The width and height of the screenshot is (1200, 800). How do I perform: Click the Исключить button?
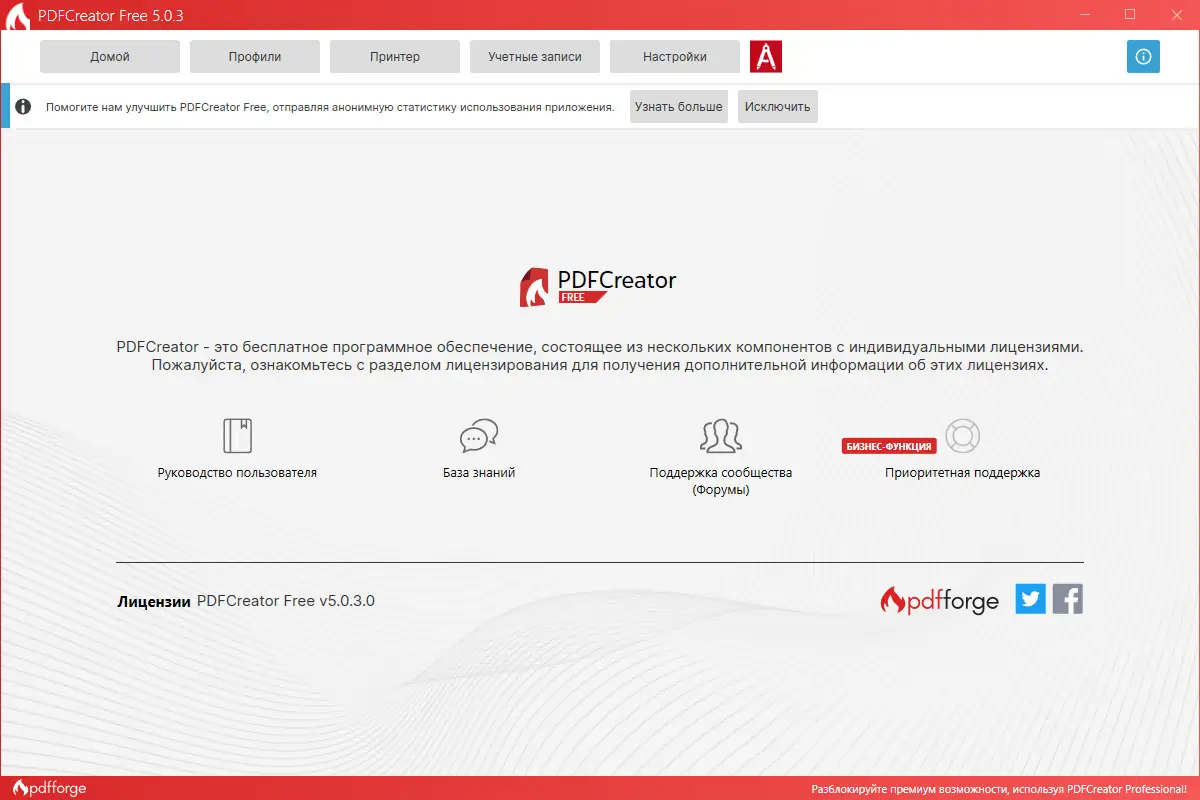point(778,106)
